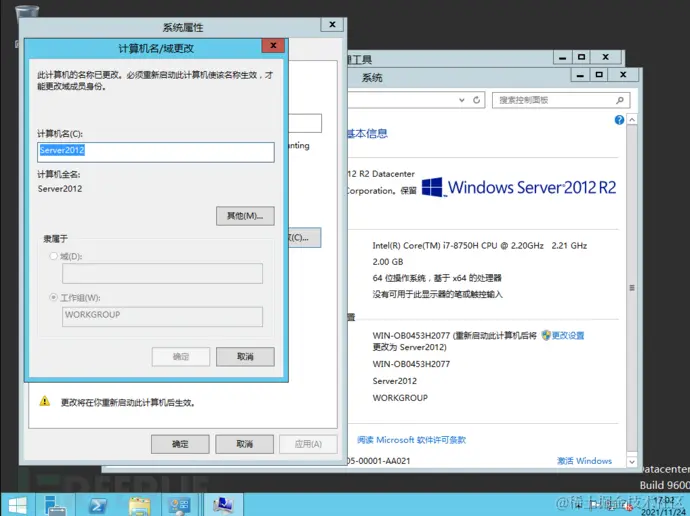Minimize the 系统 window
This screenshot has width=690, height=516.
pos(580,75)
